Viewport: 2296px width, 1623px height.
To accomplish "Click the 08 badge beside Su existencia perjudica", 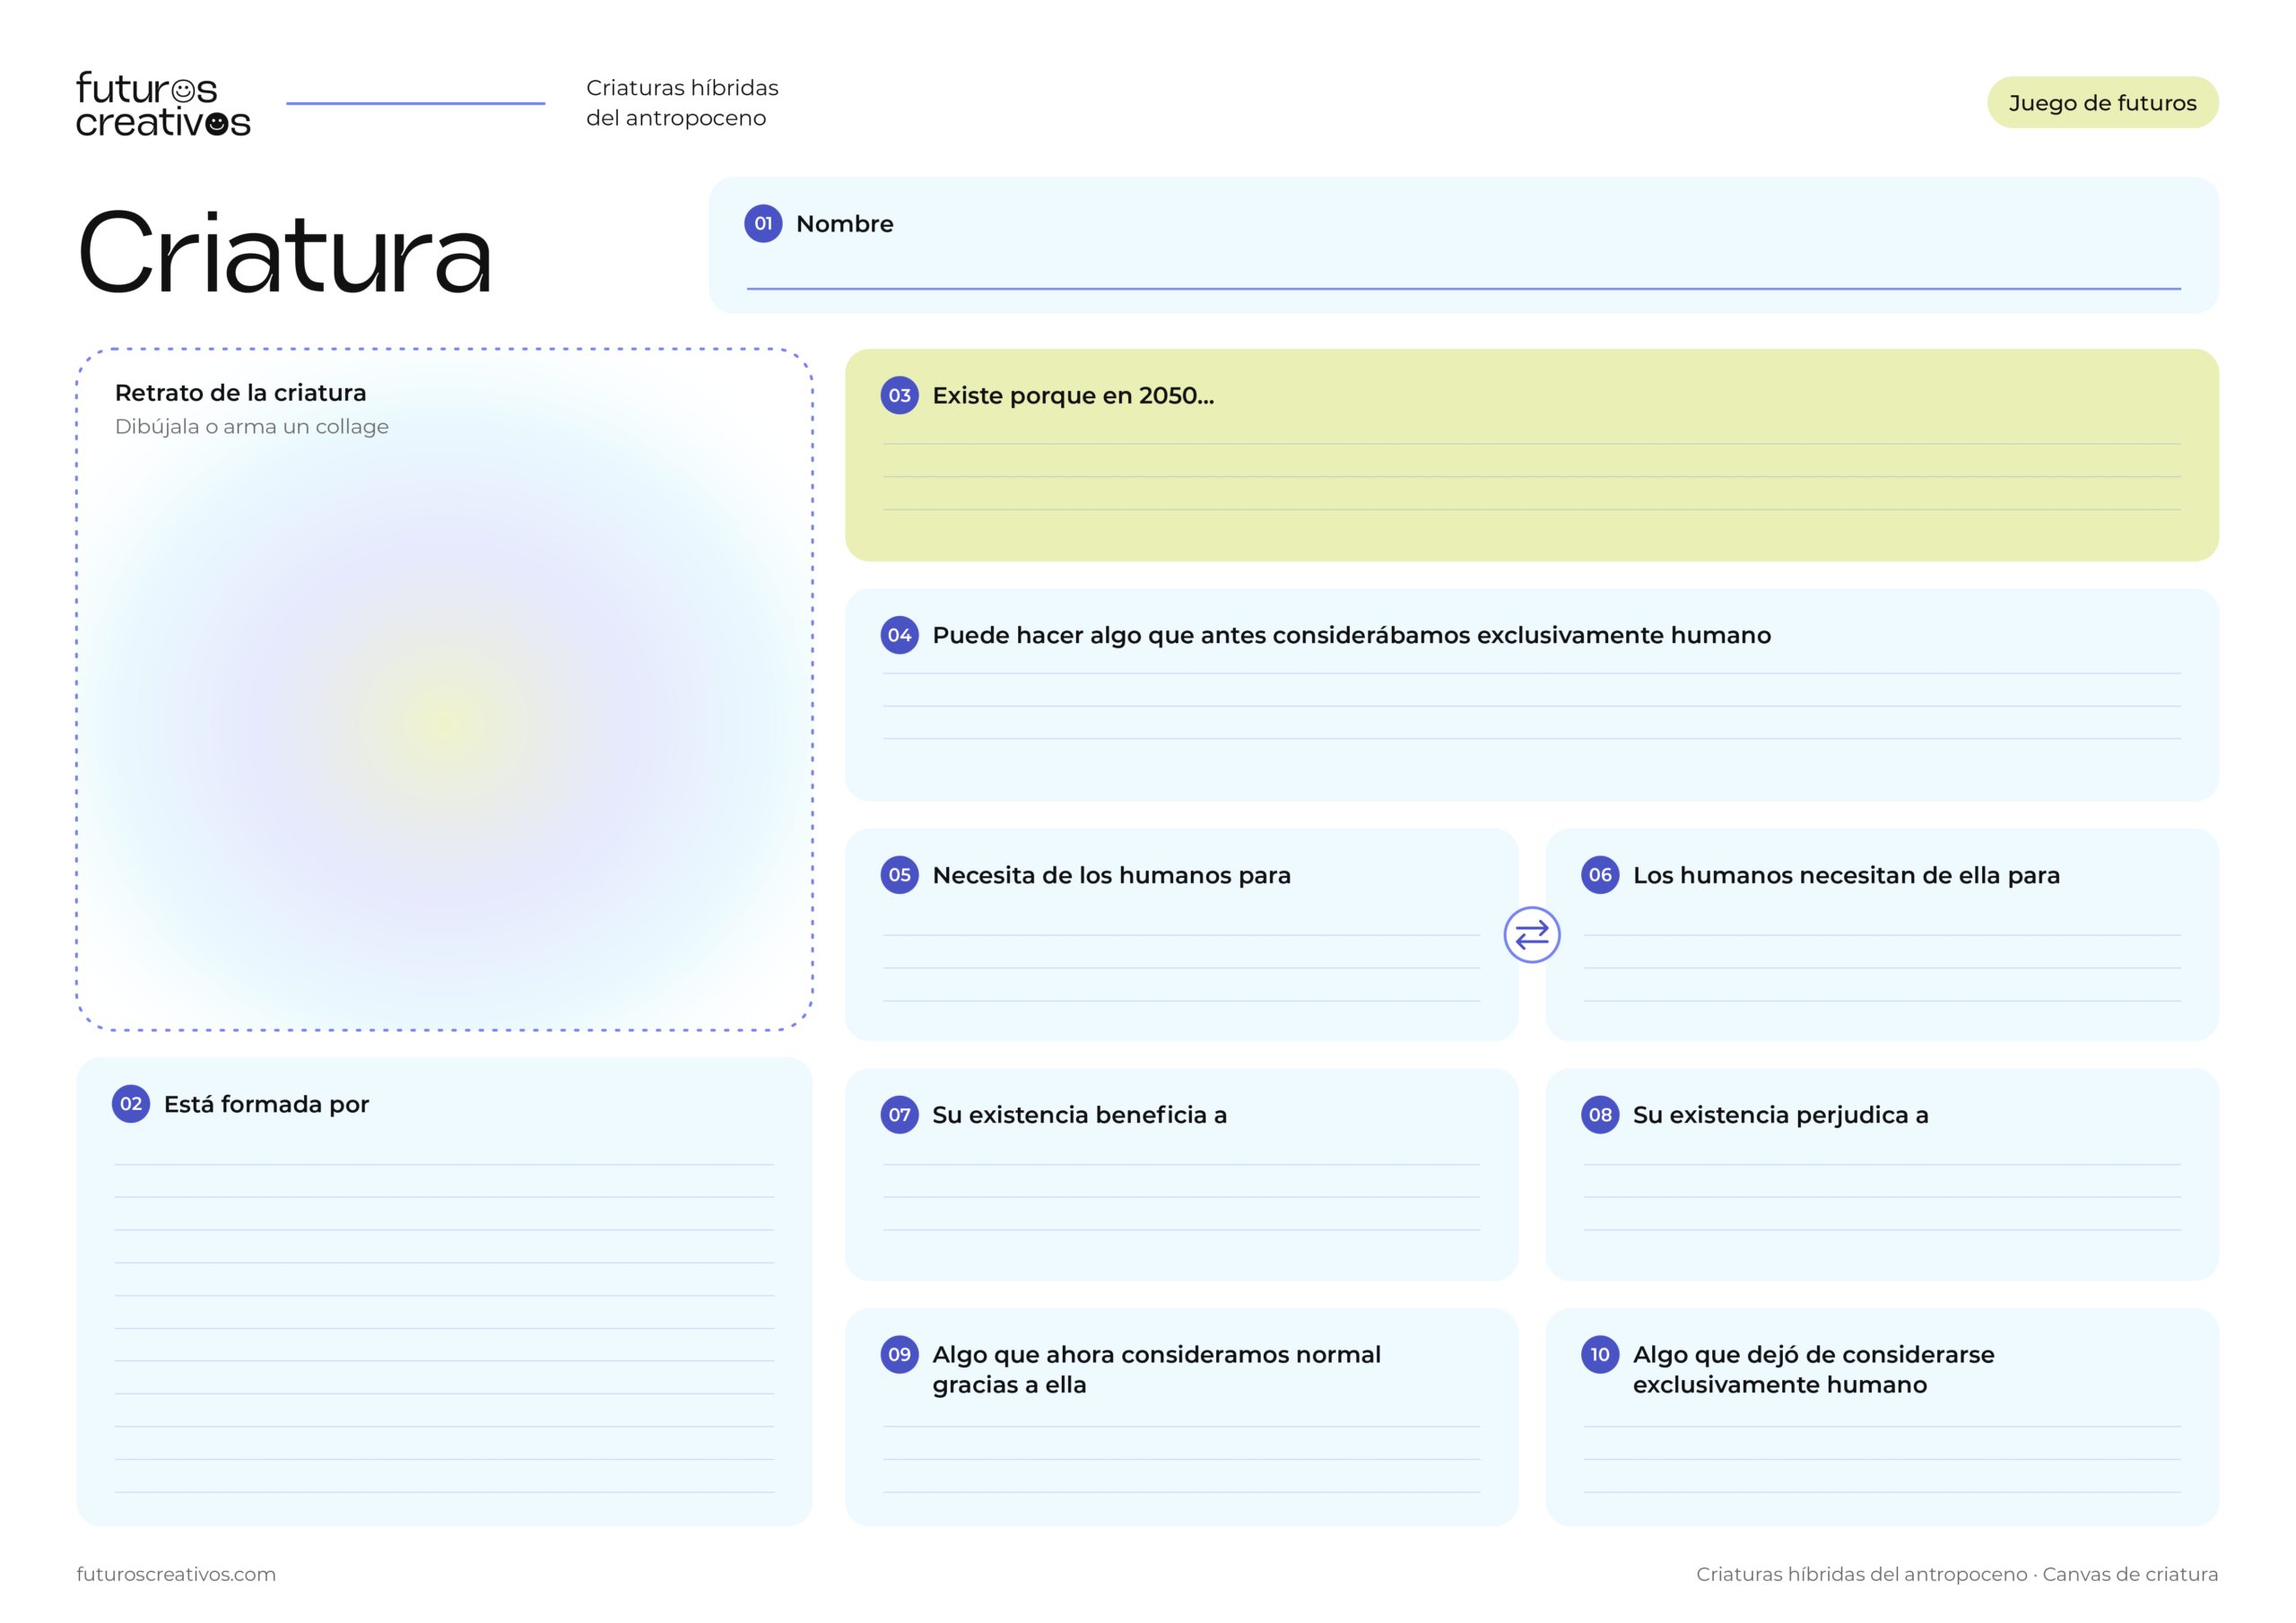I will 1600,1115.
